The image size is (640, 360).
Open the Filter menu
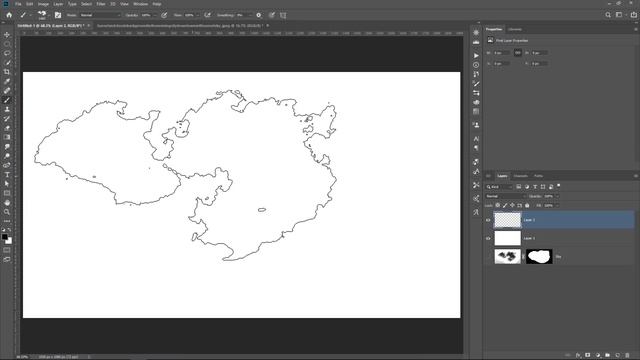(101, 4)
